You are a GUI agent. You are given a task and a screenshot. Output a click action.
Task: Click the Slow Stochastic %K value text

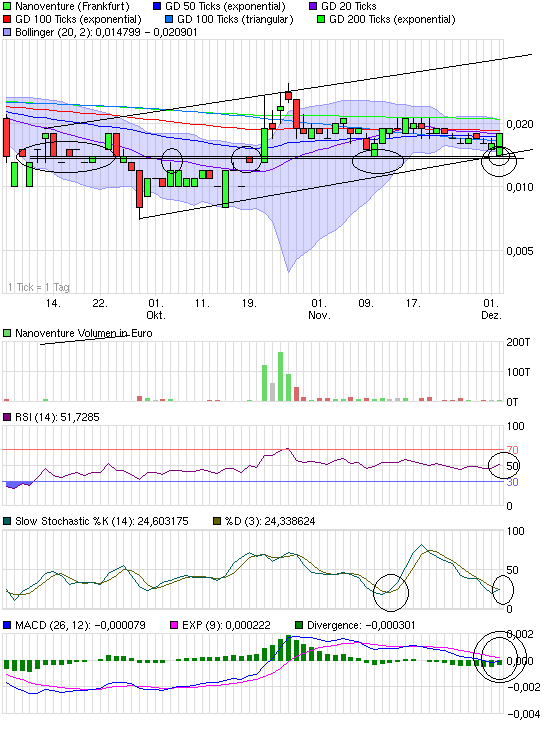102,521
